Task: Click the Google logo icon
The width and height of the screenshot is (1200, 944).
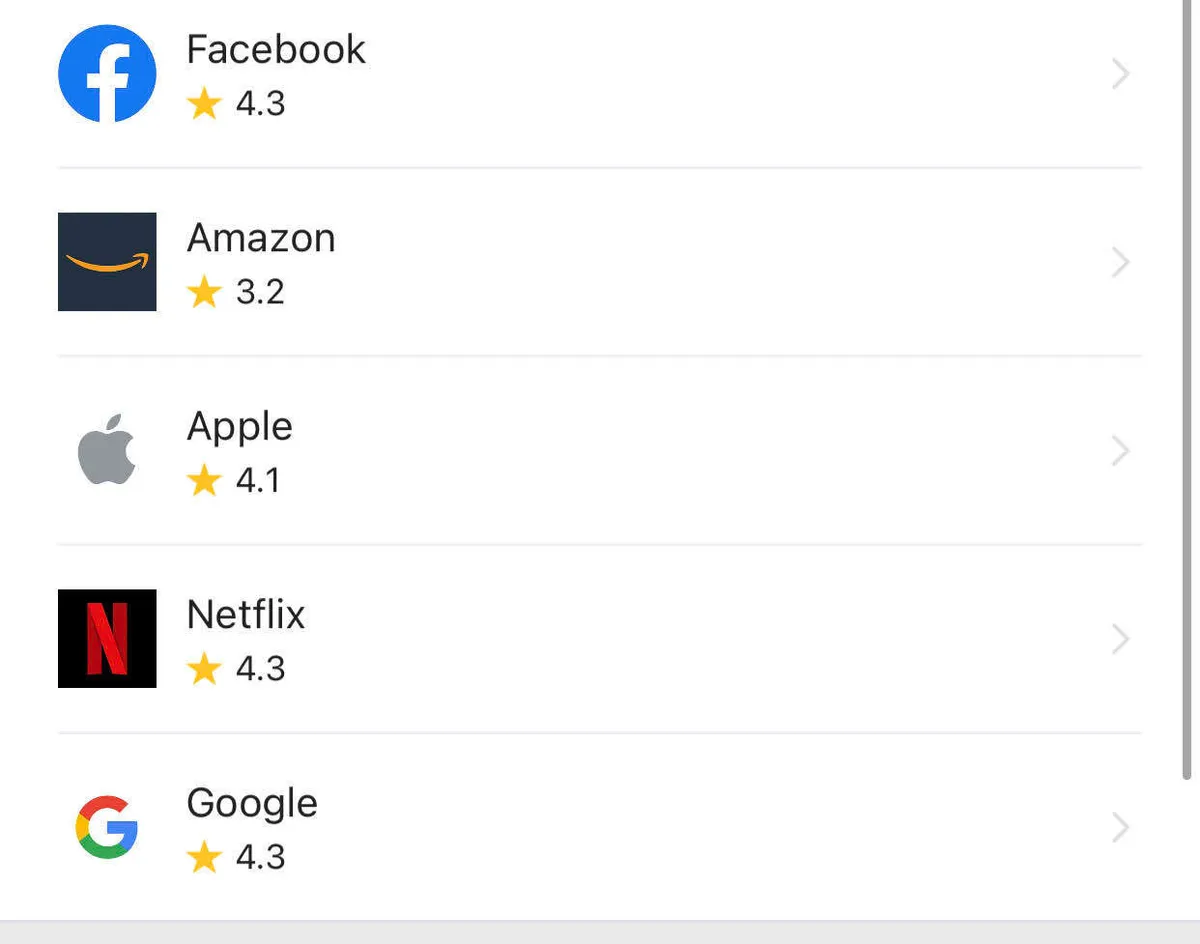Action: (107, 827)
